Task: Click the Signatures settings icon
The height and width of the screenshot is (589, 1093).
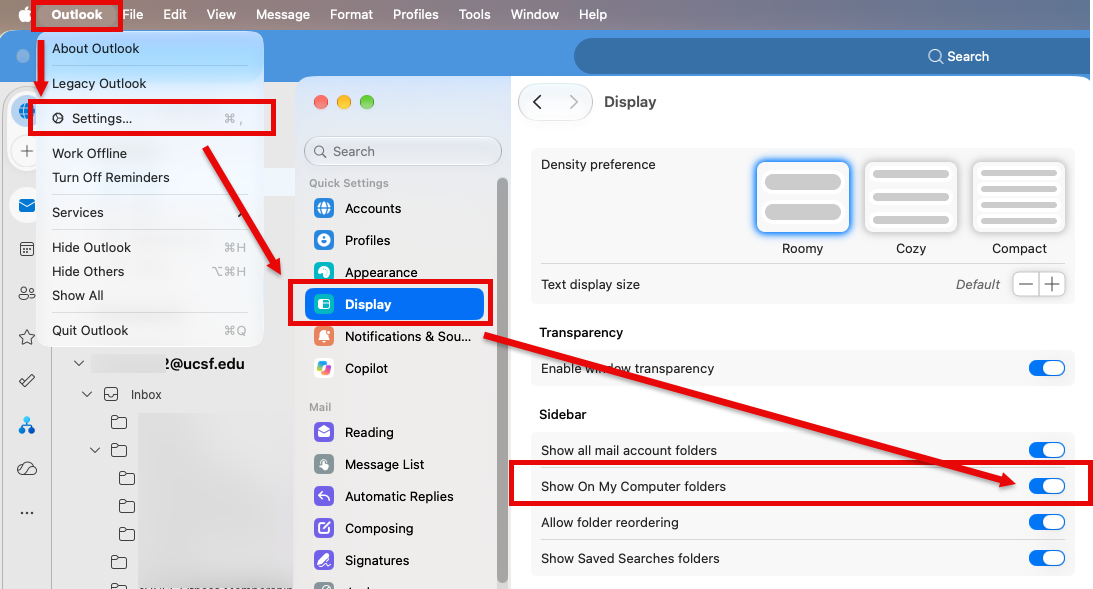Action: (323, 560)
